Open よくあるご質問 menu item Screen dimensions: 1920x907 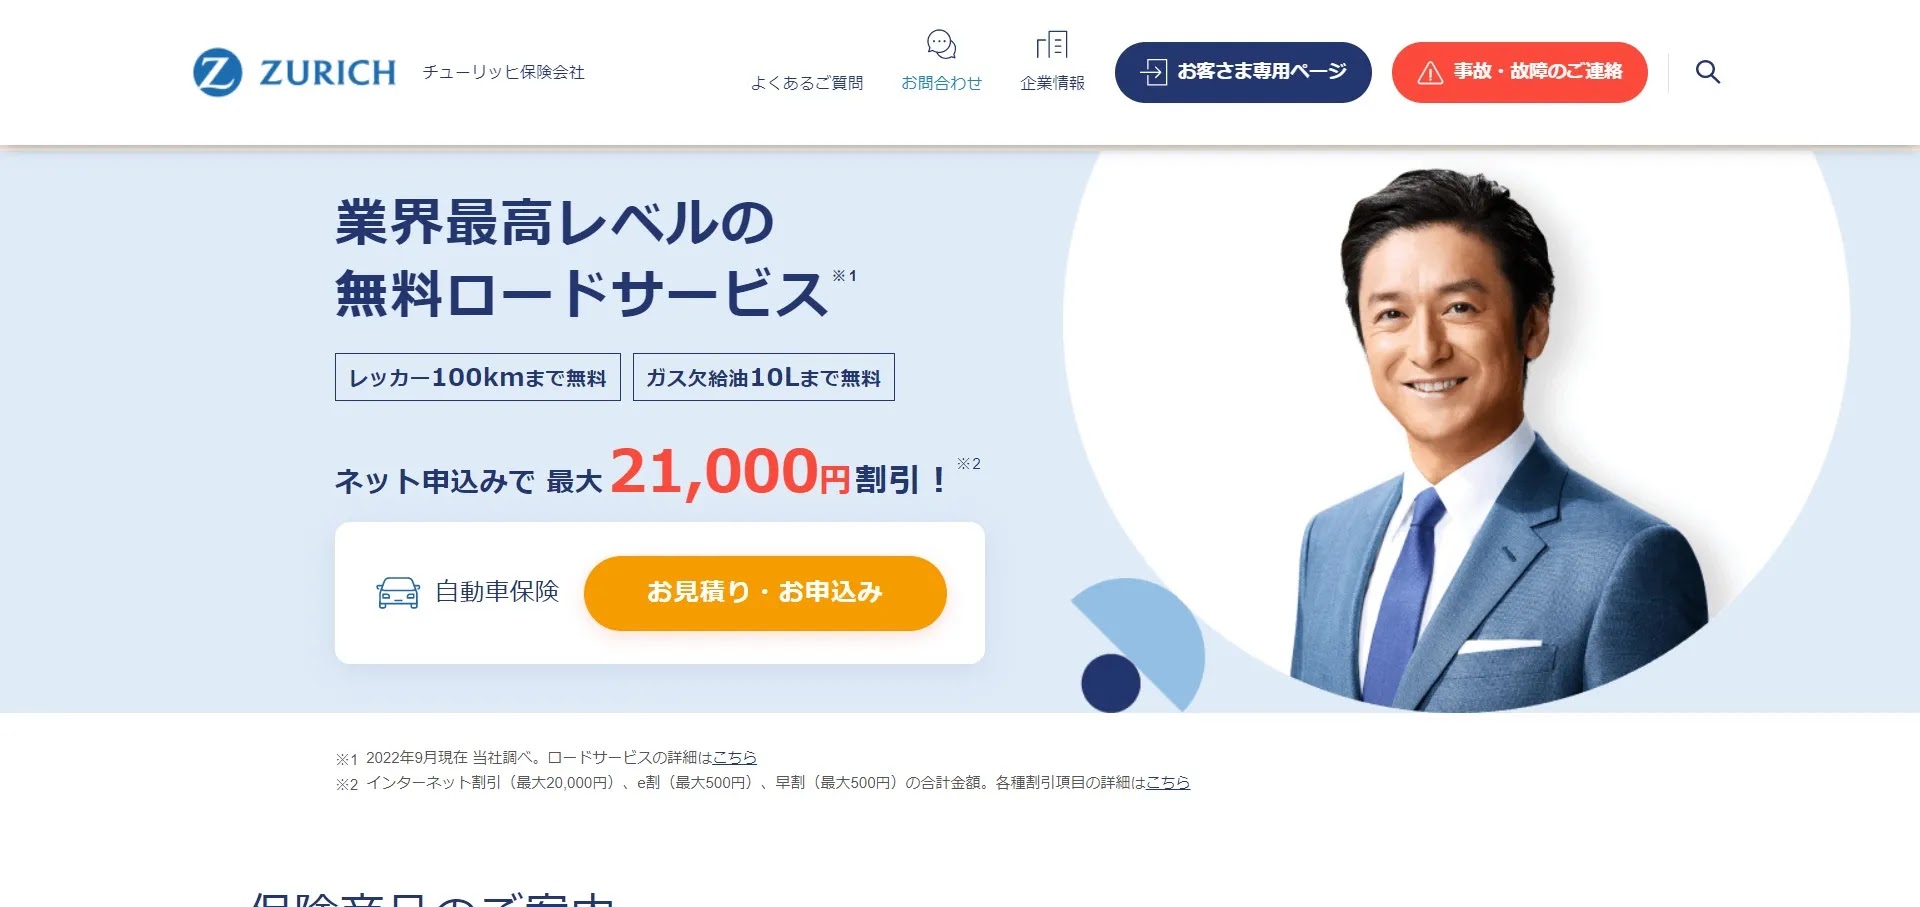pos(807,83)
